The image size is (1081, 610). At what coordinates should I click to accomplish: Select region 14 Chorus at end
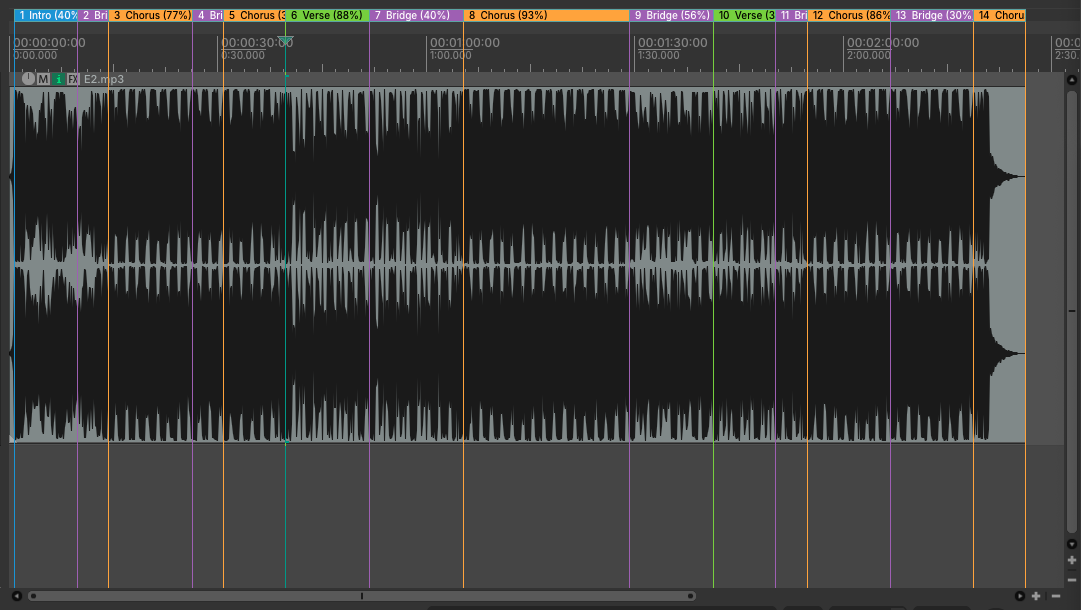pyautogui.click(x=1000, y=15)
